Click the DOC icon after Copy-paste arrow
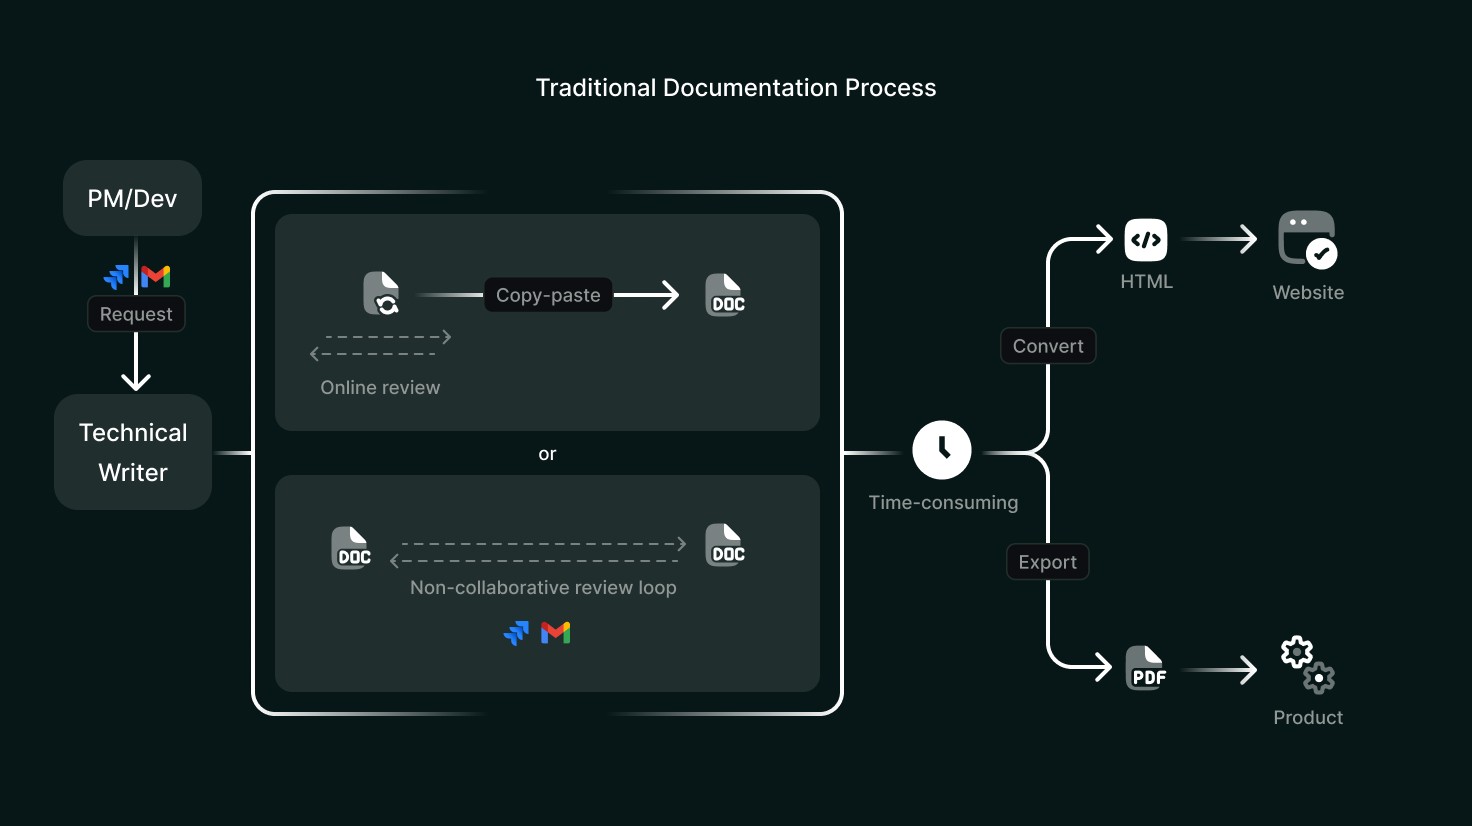 (x=725, y=295)
